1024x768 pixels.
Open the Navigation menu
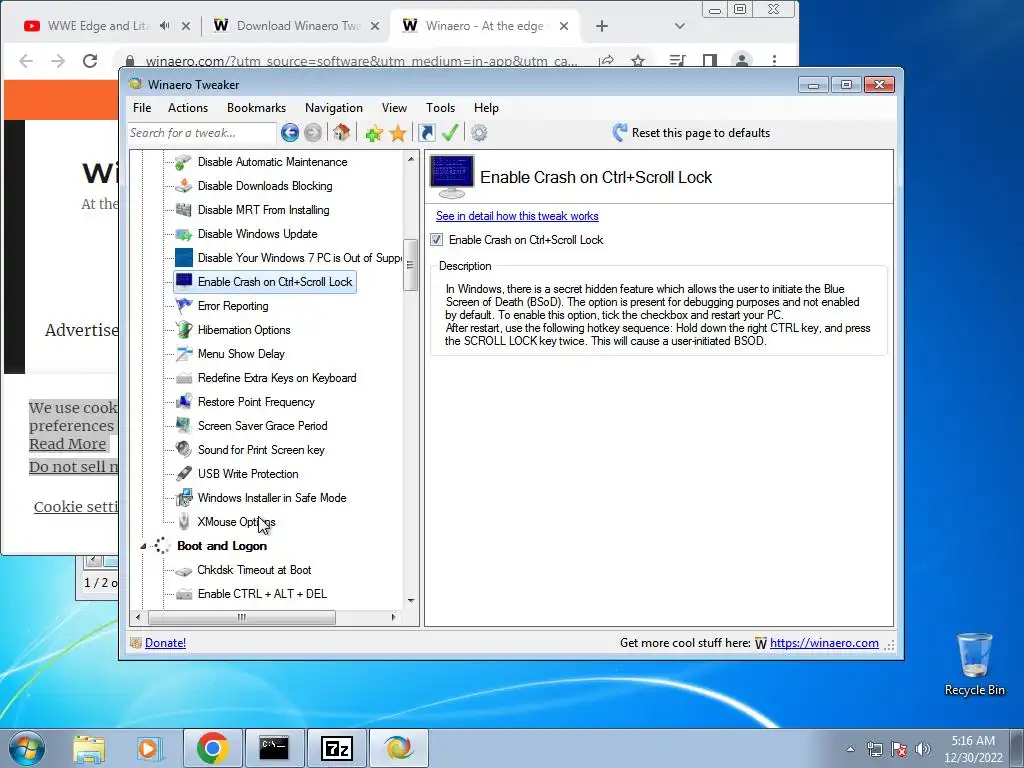[334, 108]
